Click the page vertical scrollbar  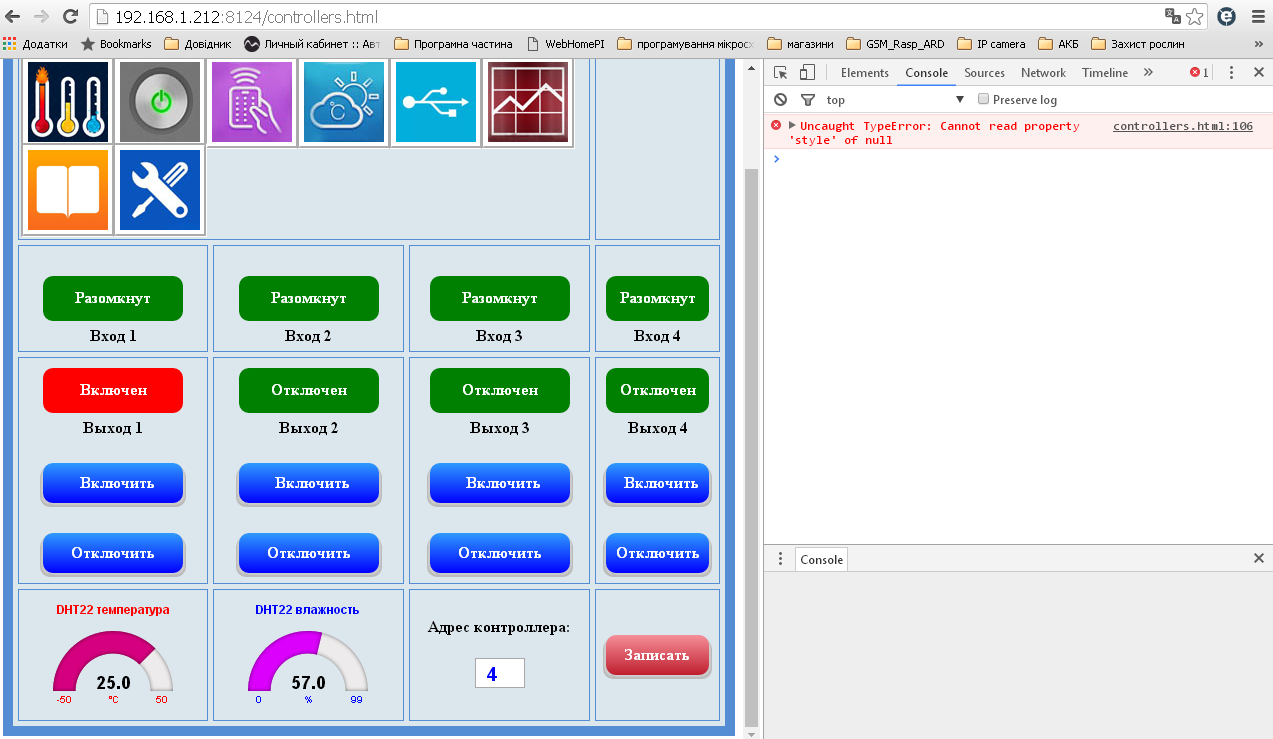point(752,447)
